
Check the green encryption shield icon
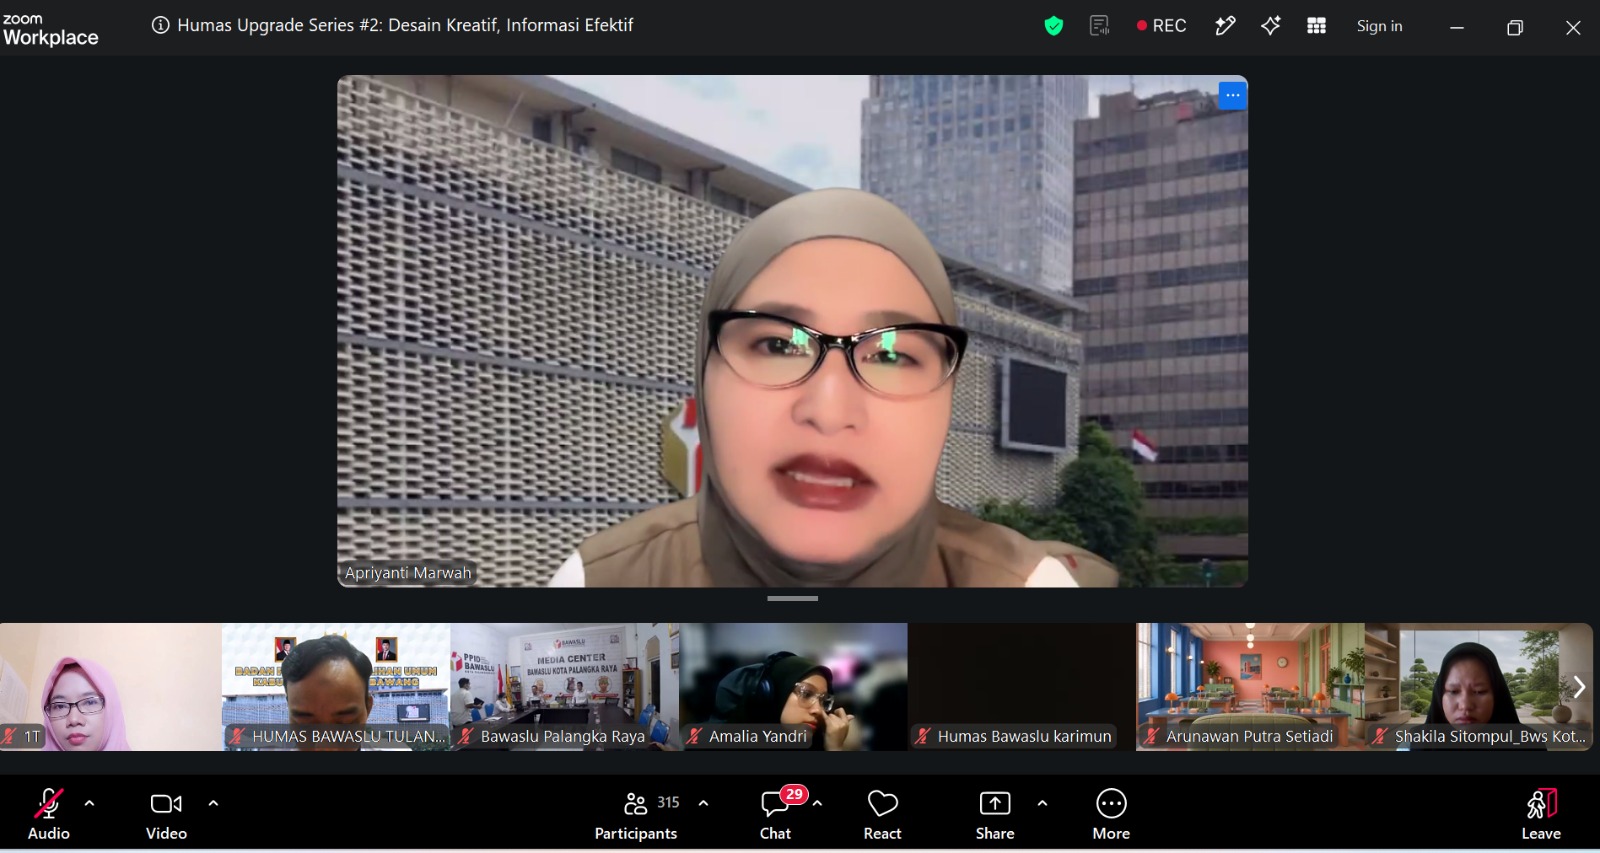(1054, 27)
